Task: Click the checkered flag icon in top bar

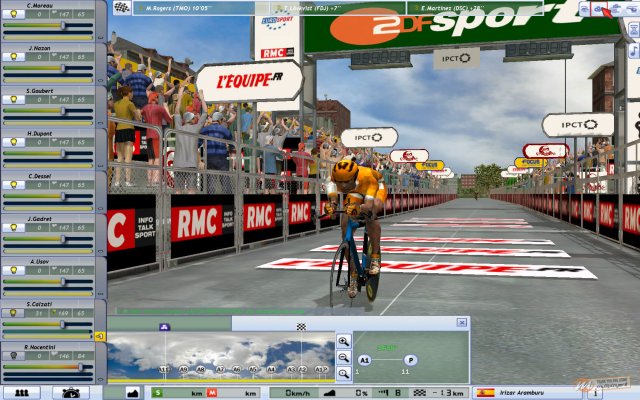Action: (122, 8)
